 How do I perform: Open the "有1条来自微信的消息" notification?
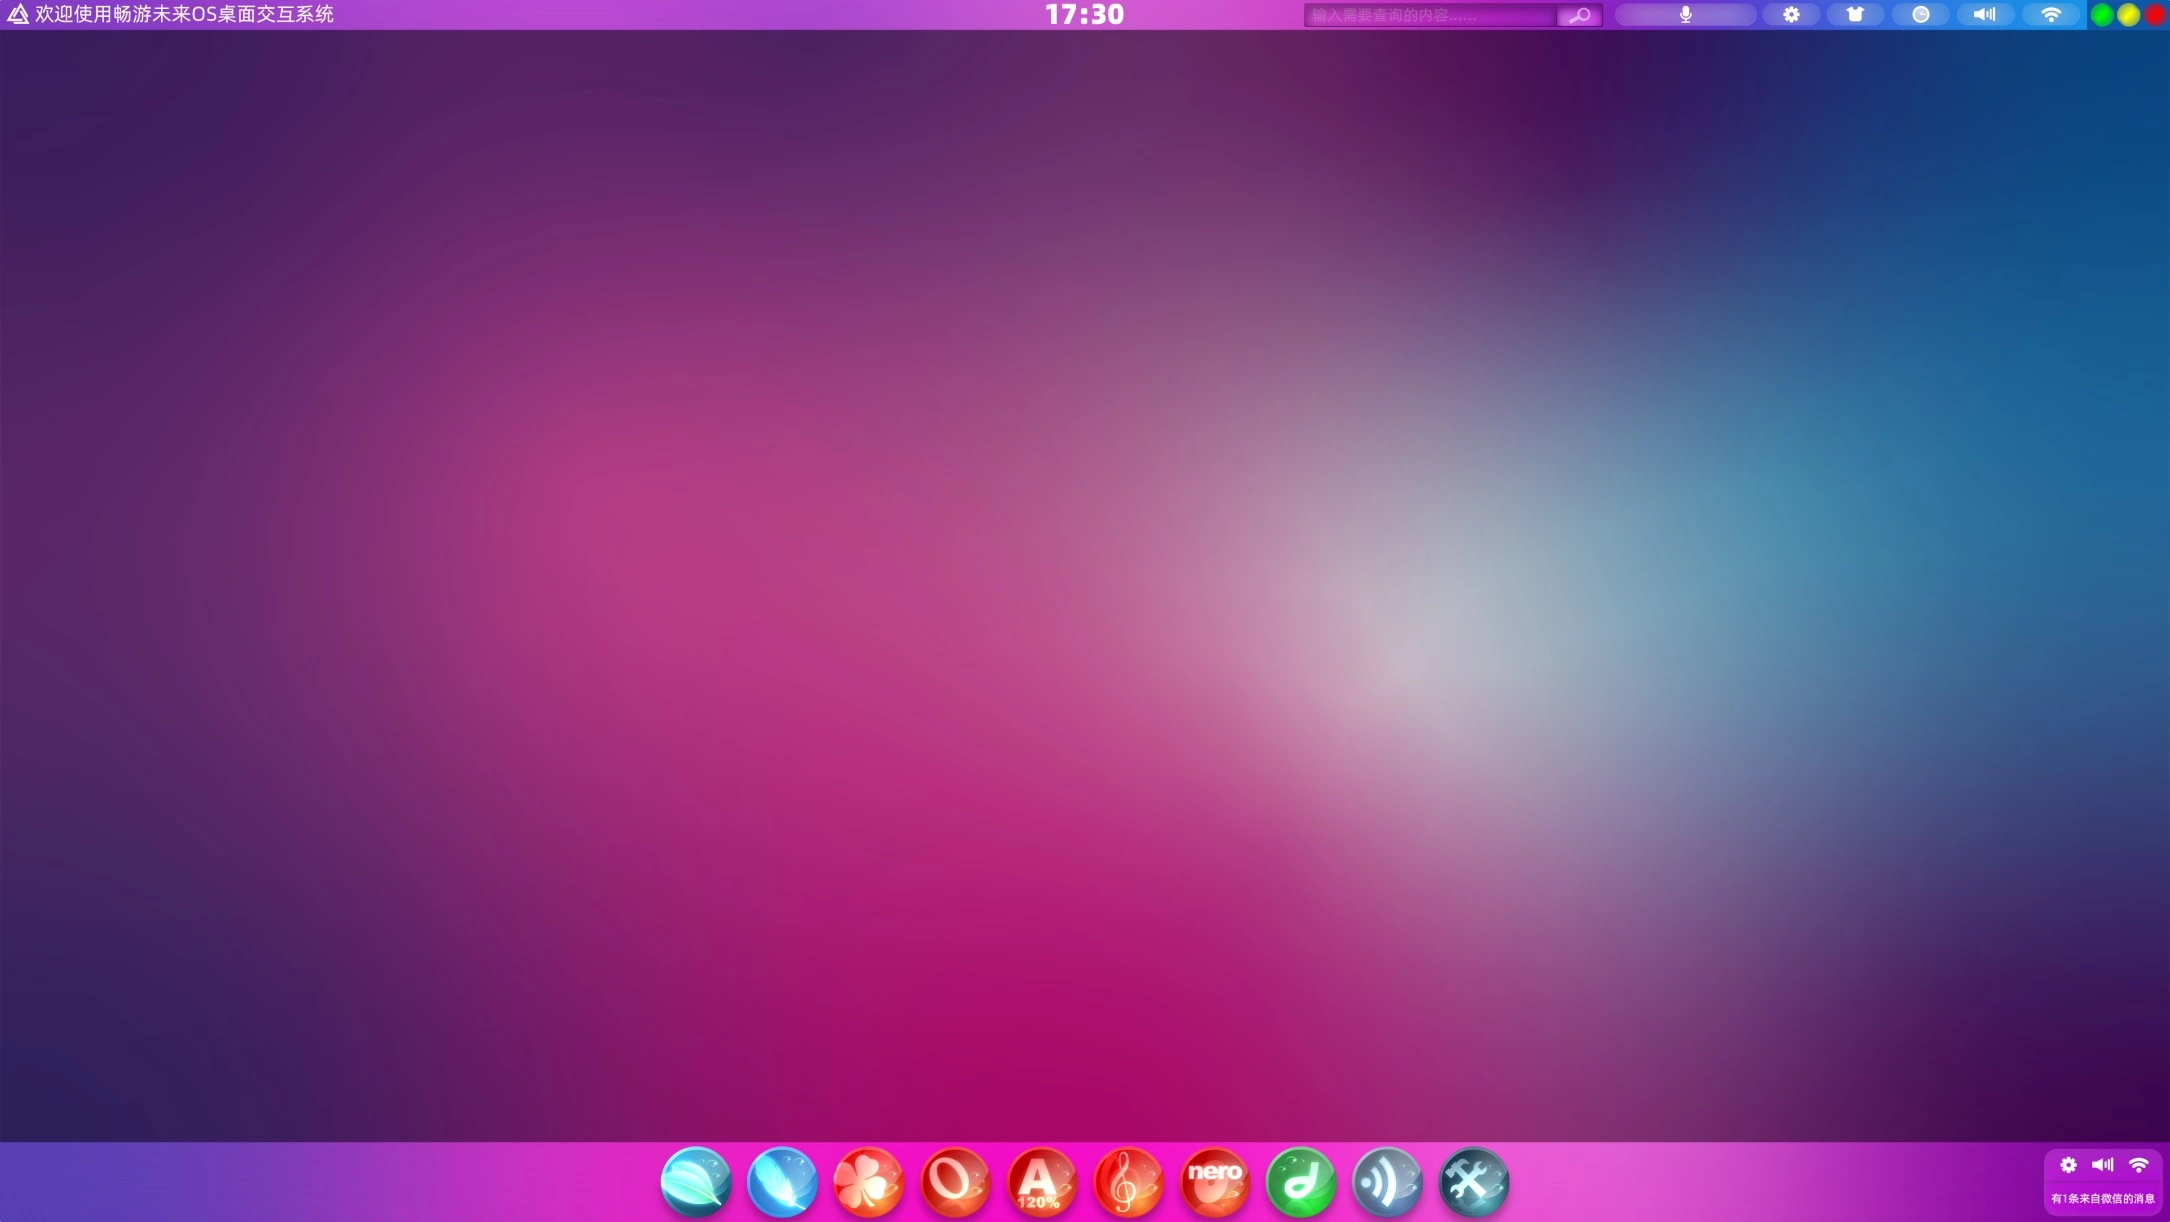(2103, 1198)
